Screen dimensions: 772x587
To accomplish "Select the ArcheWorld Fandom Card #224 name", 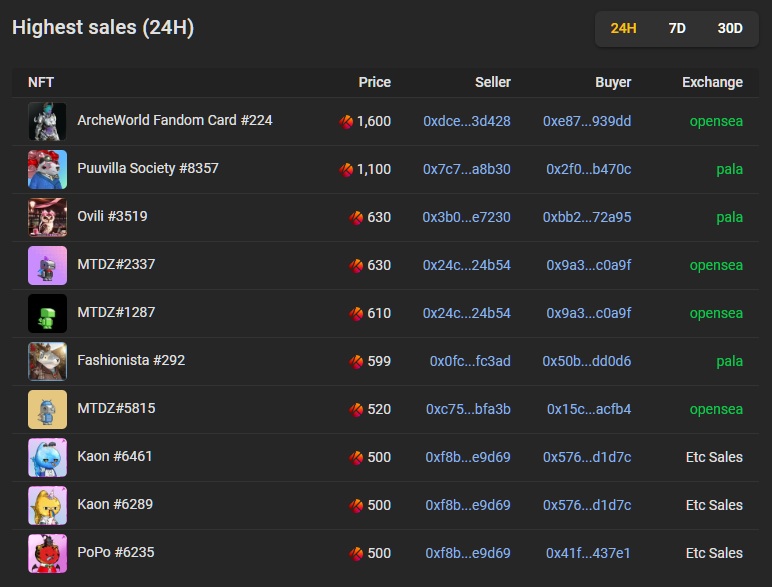I will click(x=175, y=120).
